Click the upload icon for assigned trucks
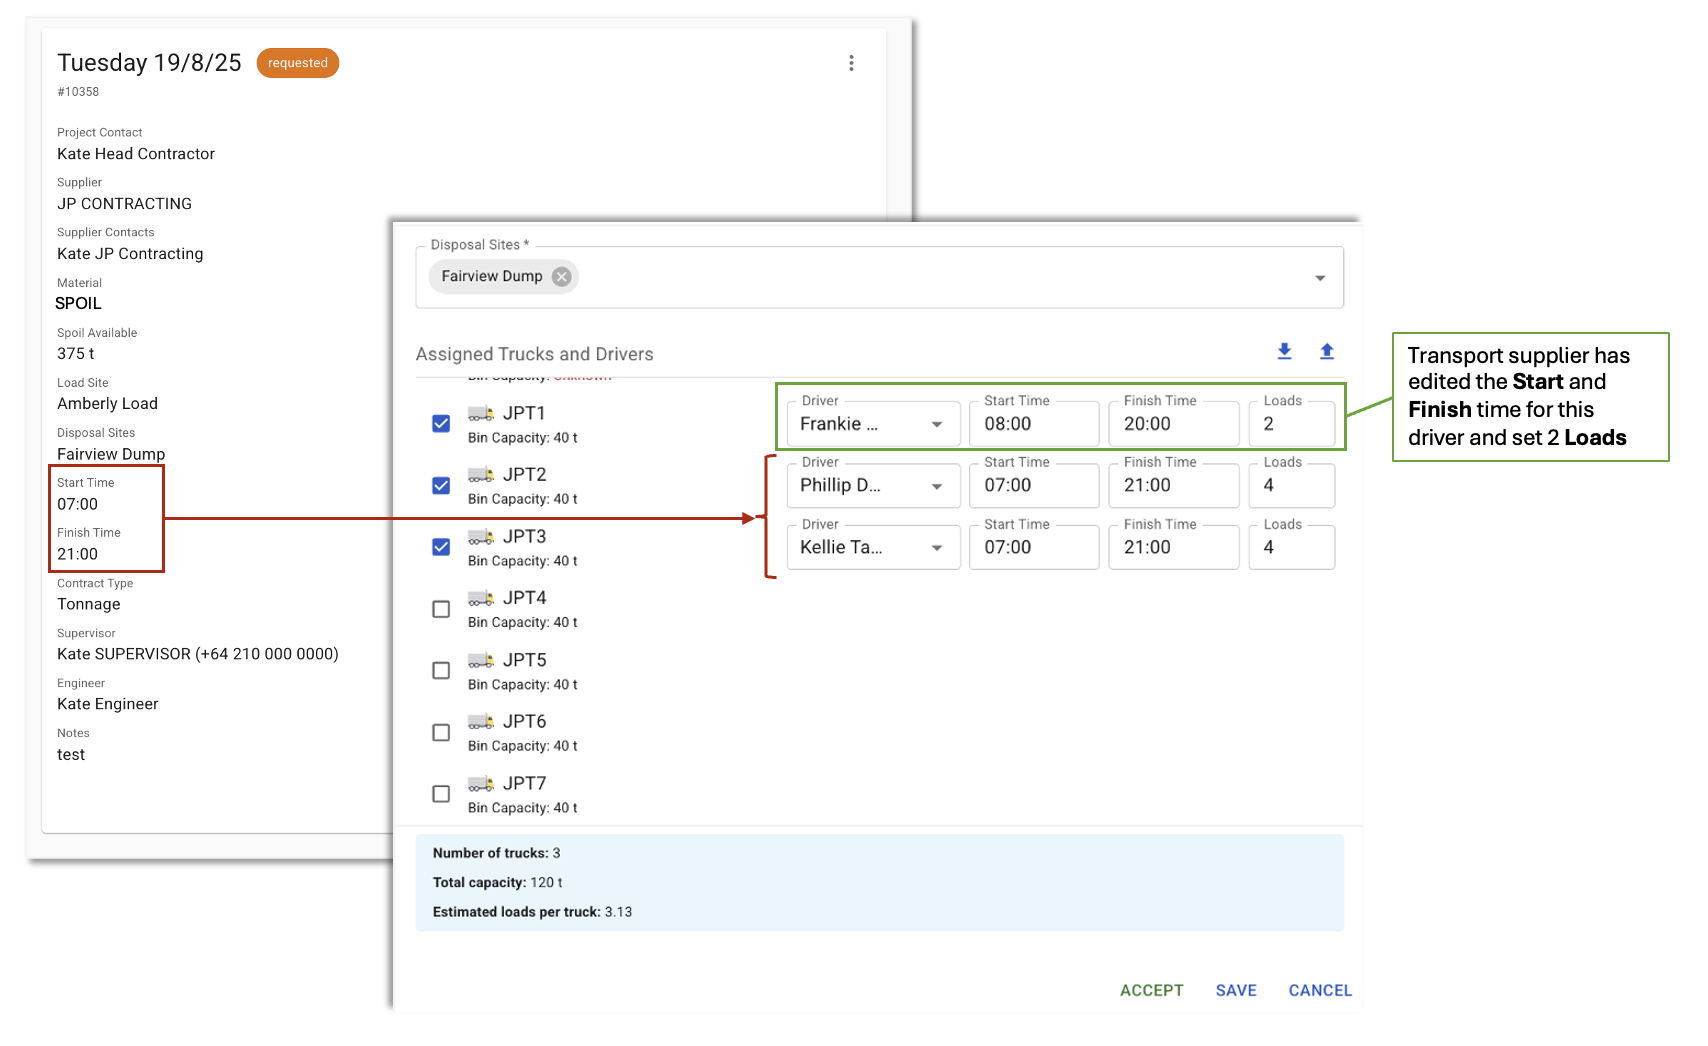Viewport: 1708px width, 1046px height. point(1326,351)
